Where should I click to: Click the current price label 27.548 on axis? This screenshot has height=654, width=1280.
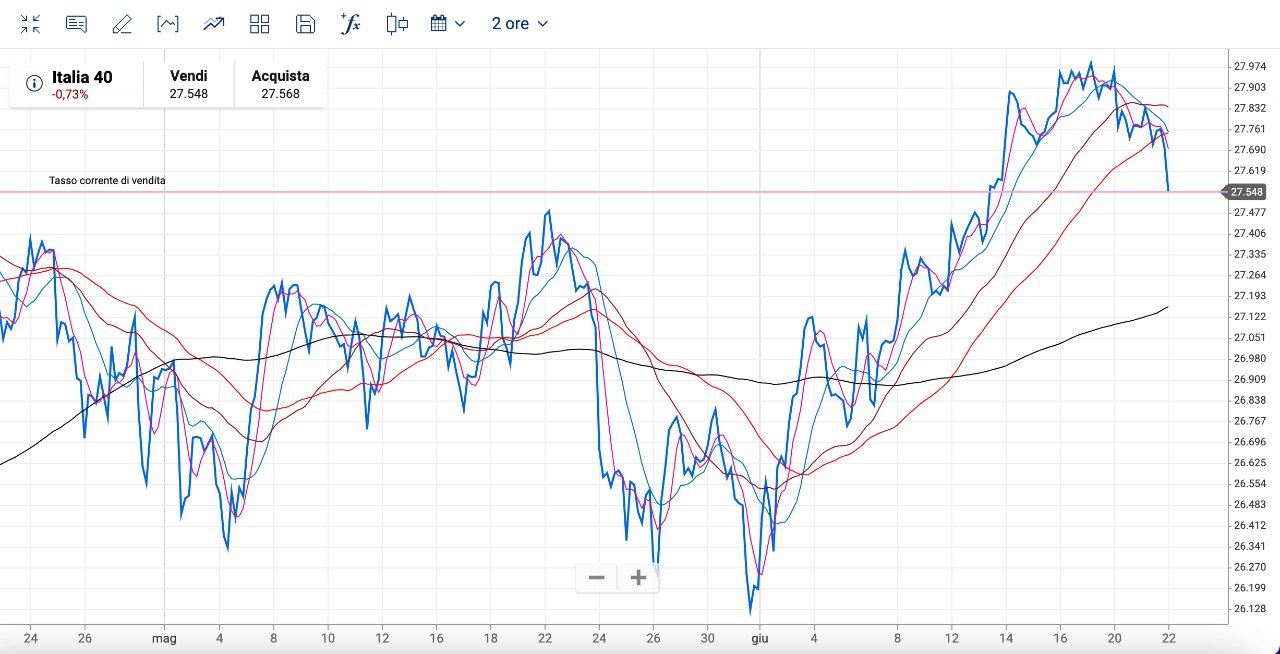tap(1246, 192)
